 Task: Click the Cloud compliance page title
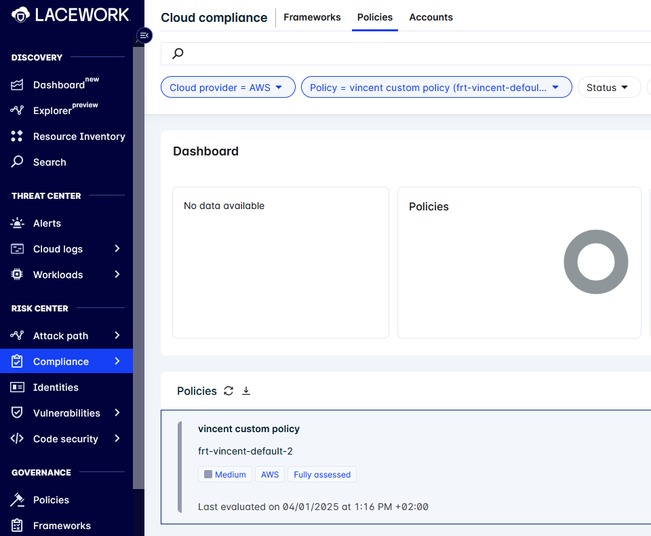214,17
